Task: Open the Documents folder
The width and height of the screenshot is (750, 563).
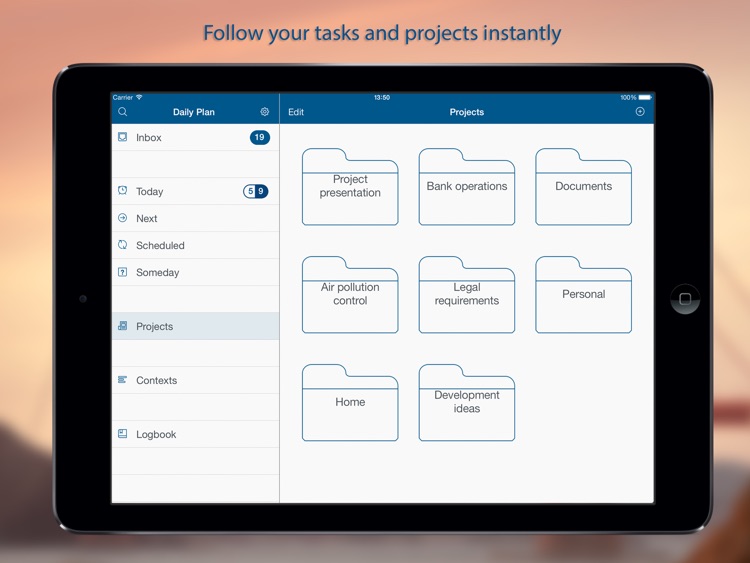Action: click(x=584, y=187)
